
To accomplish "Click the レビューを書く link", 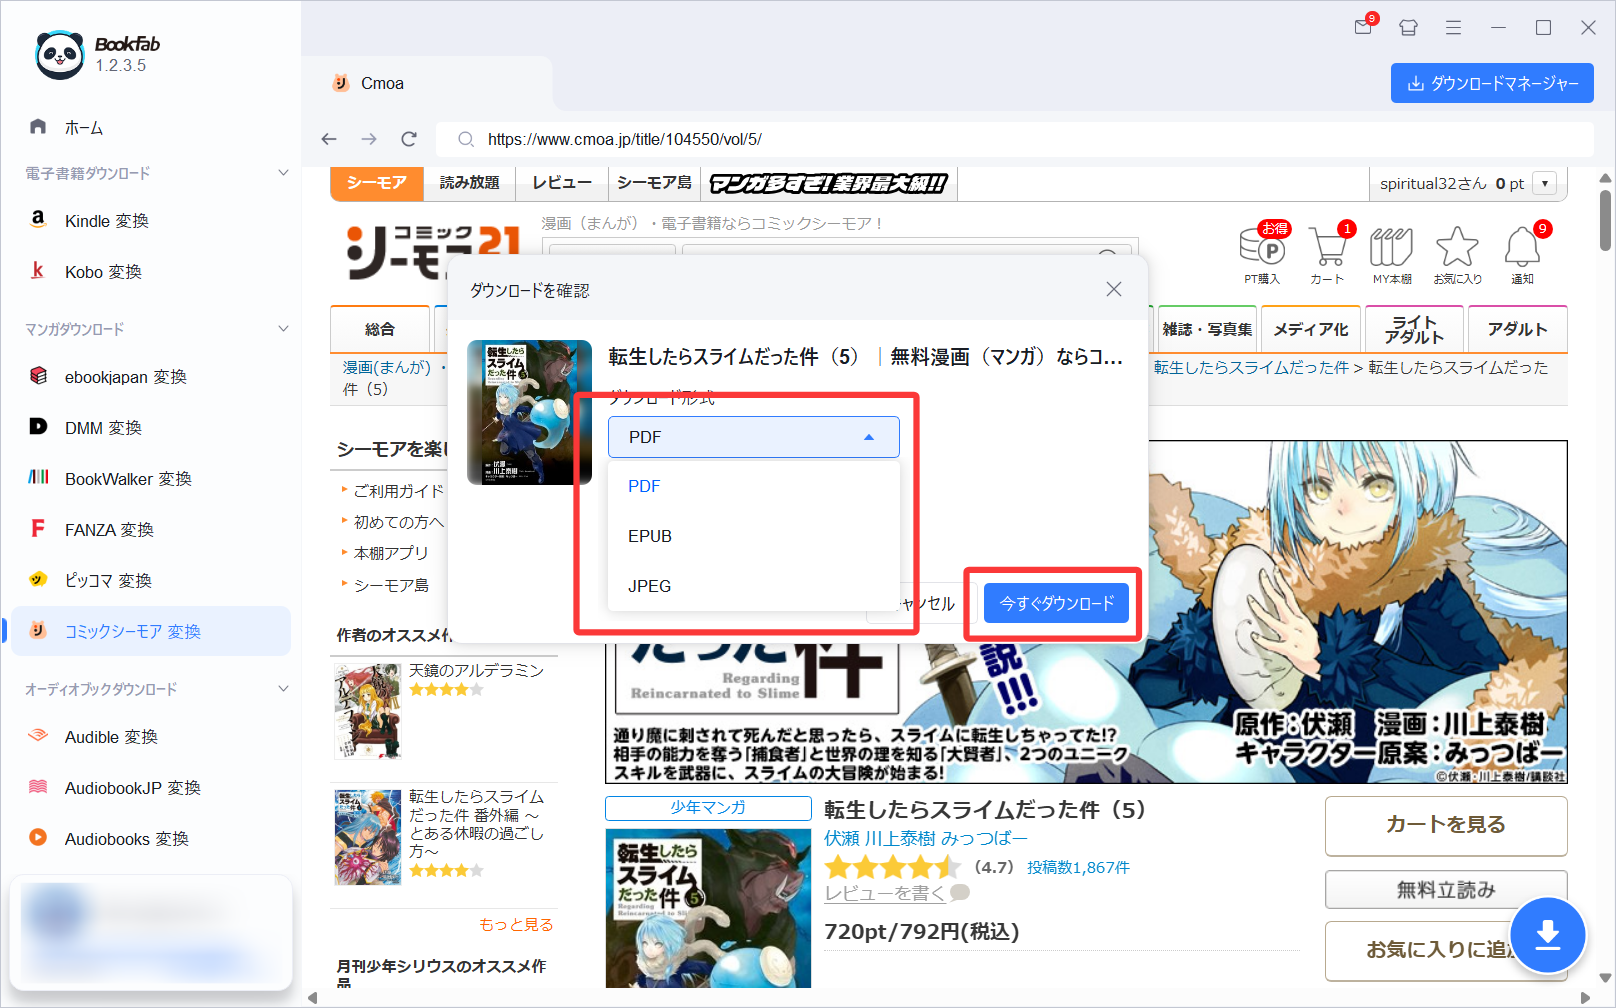I will coord(885,893).
